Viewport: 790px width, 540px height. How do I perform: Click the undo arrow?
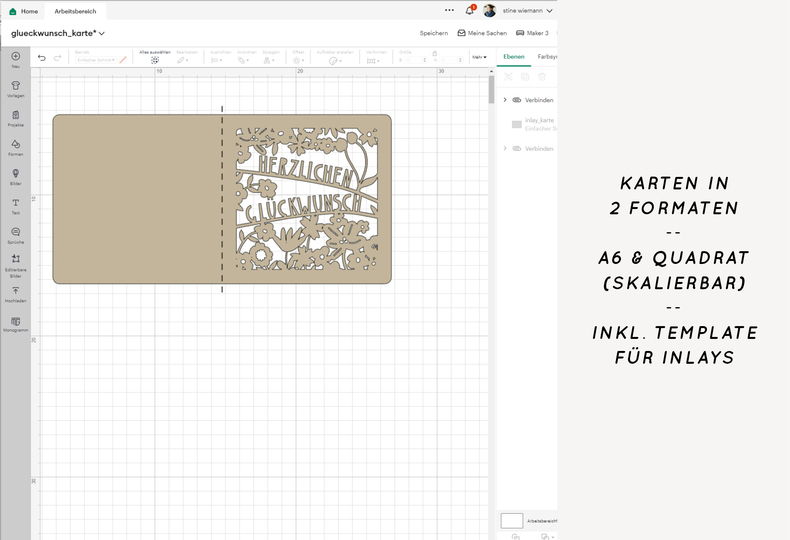(x=41, y=58)
